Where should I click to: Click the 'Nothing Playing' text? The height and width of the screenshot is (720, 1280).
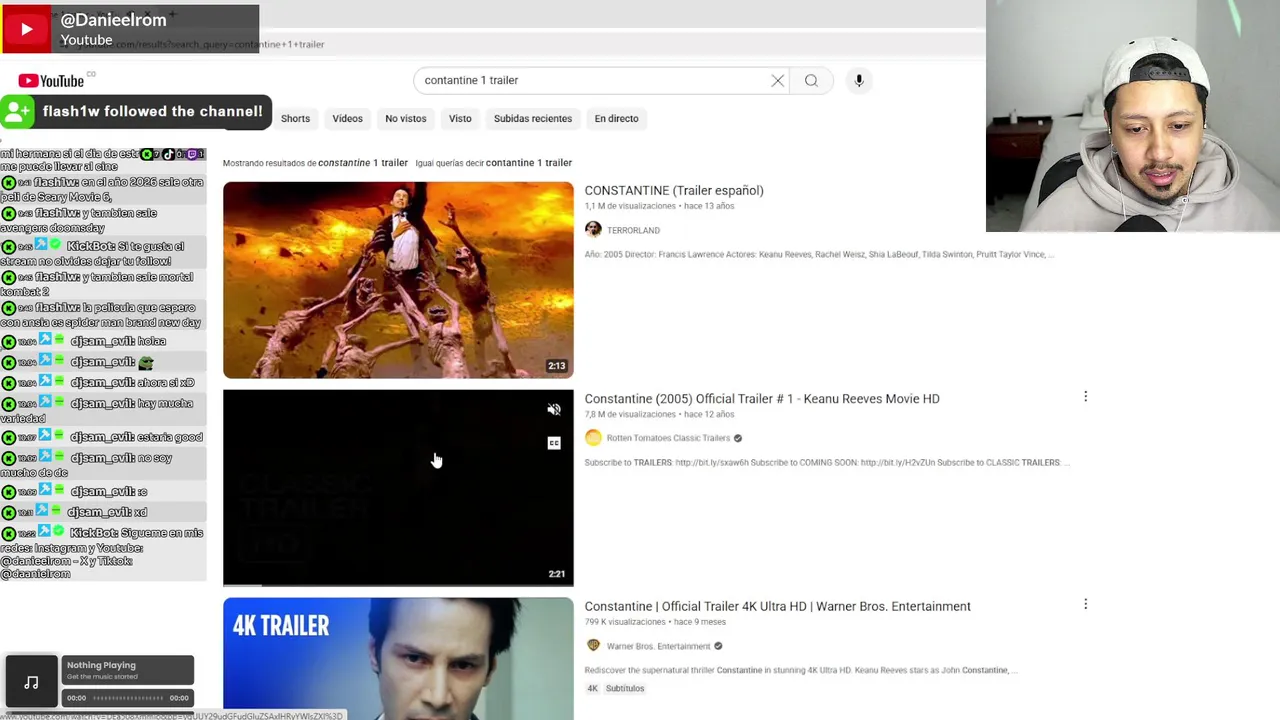pos(101,665)
